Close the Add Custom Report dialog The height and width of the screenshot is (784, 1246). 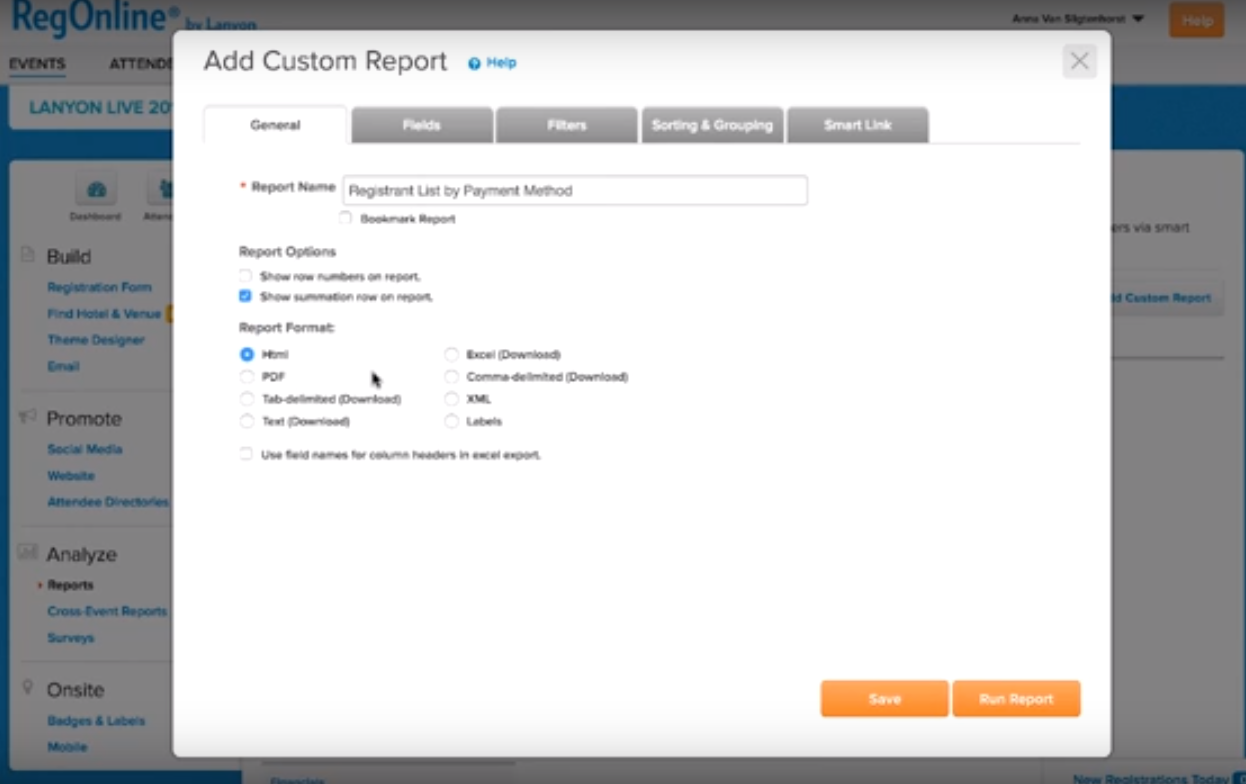[x=1079, y=61]
